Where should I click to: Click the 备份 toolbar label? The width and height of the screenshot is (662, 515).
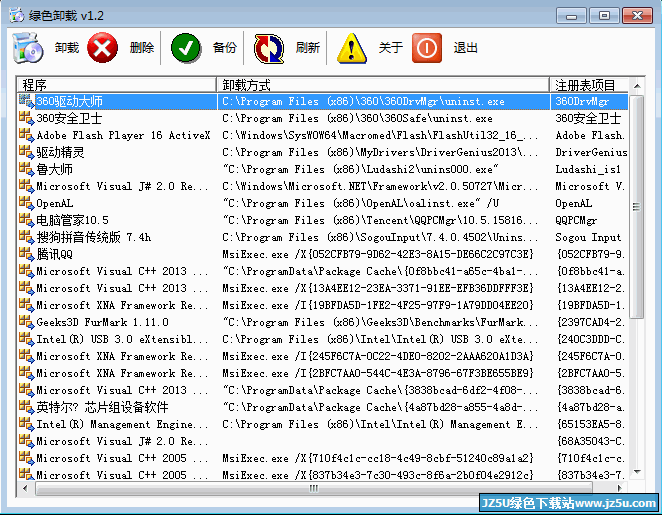pos(225,48)
